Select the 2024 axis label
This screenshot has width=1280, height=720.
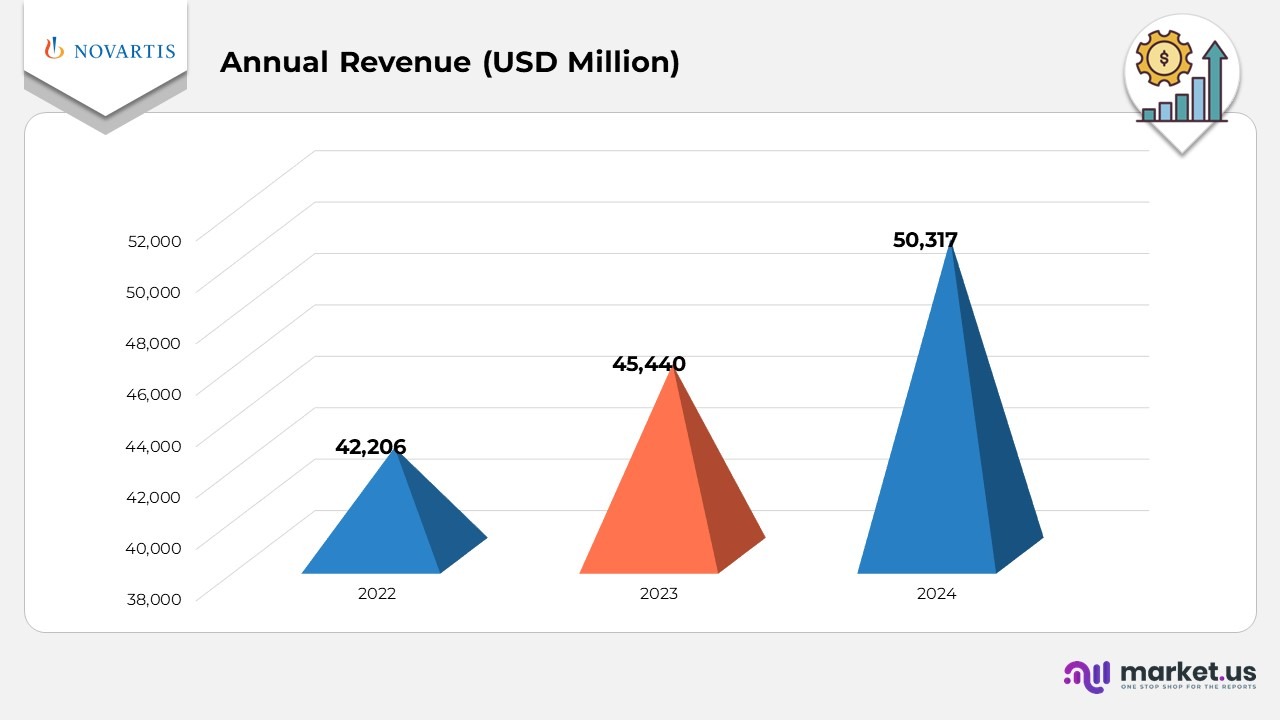click(x=935, y=593)
